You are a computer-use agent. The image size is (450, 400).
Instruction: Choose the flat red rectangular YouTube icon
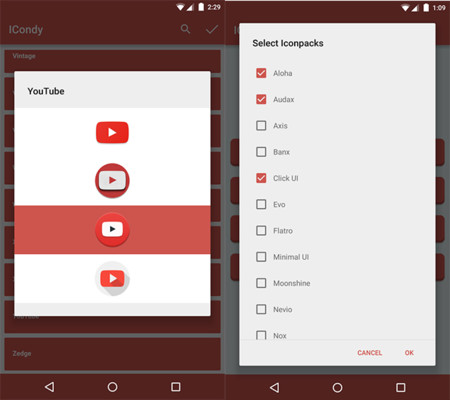112,132
